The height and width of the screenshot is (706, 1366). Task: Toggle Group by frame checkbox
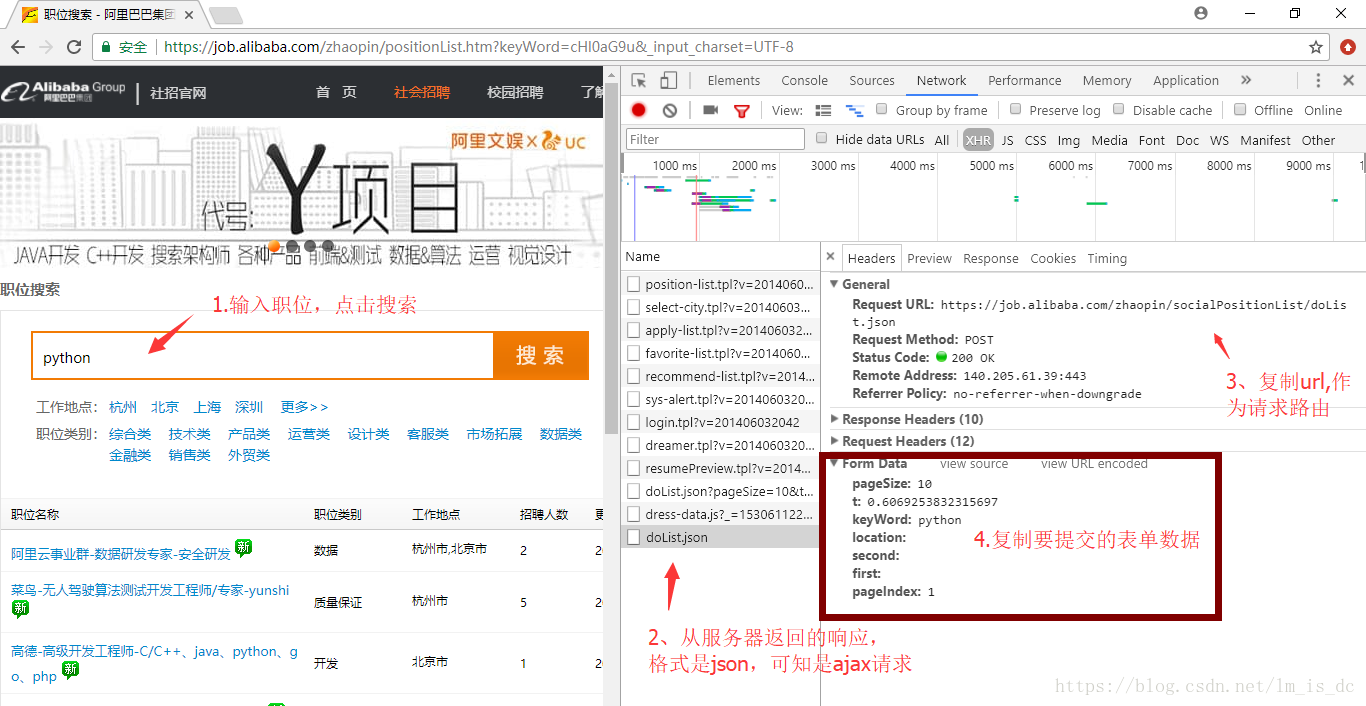coord(882,109)
